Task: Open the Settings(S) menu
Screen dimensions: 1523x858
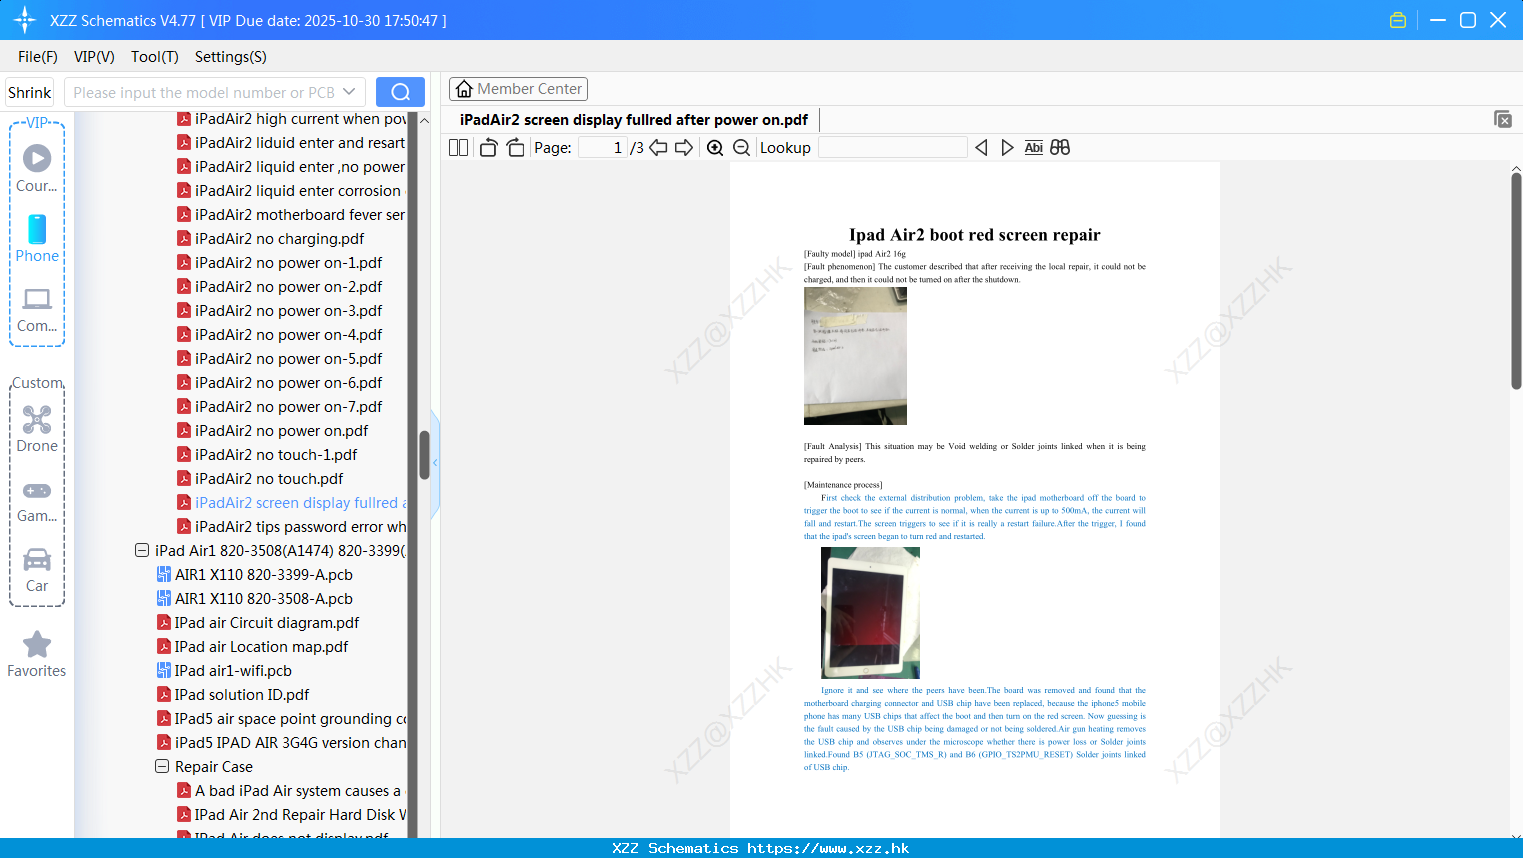Action: (x=231, y=57)
